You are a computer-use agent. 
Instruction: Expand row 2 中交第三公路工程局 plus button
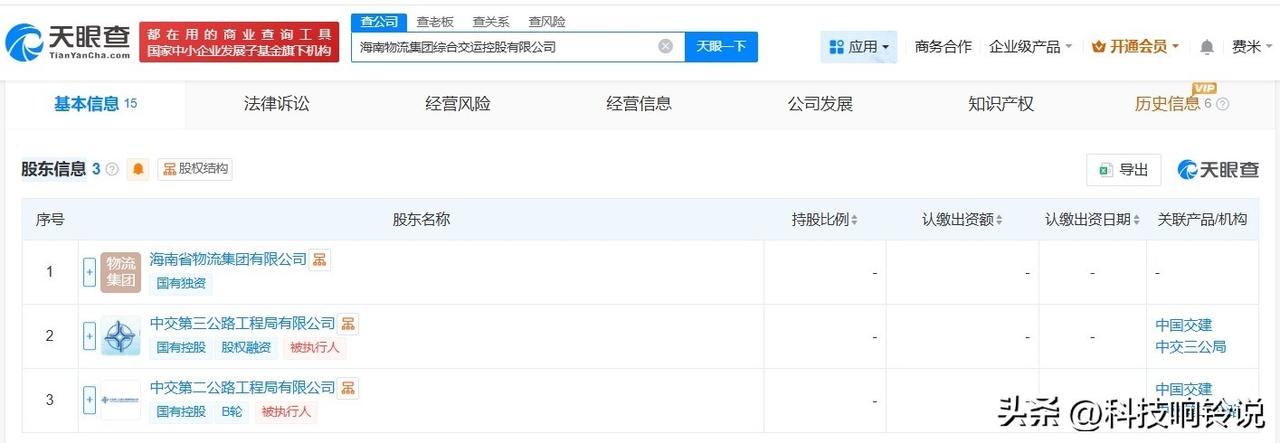tap(89, 336)
